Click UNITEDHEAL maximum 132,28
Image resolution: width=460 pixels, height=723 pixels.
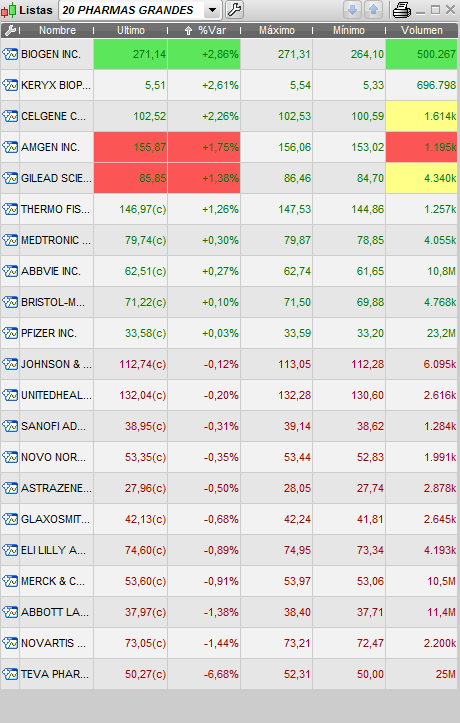[295, 395]
